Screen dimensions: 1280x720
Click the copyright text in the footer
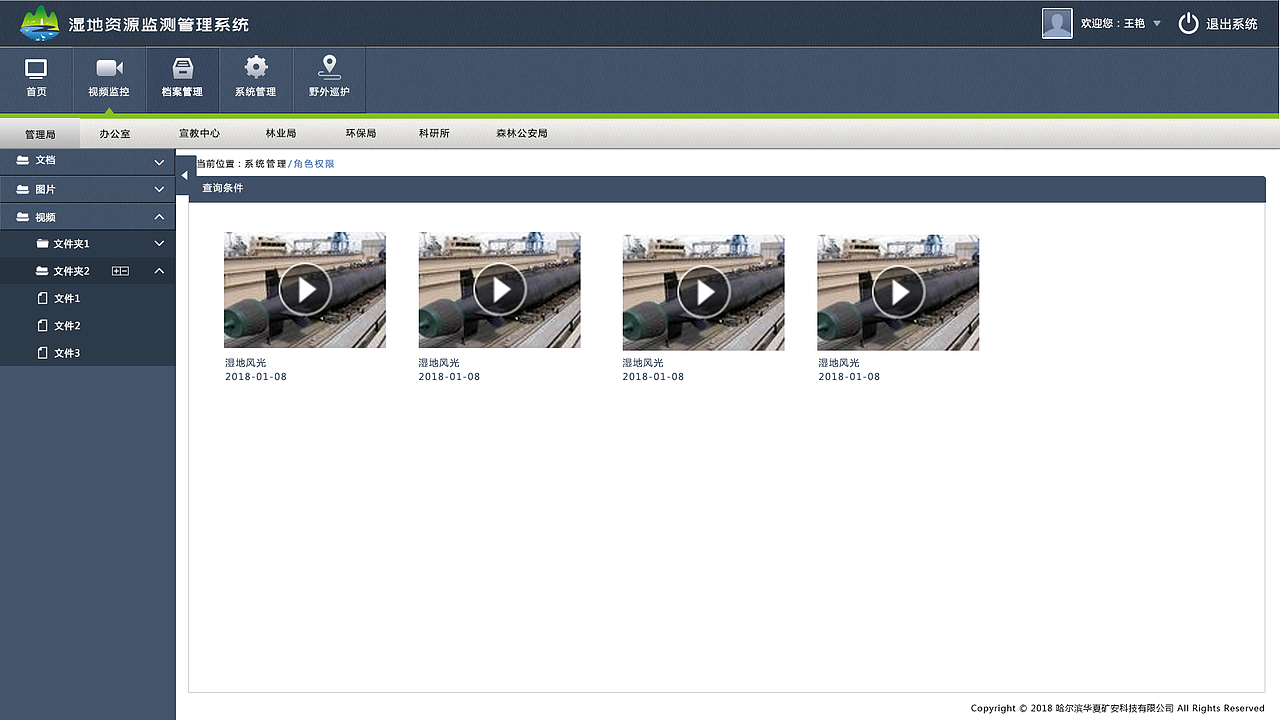tap(1117, 708)
